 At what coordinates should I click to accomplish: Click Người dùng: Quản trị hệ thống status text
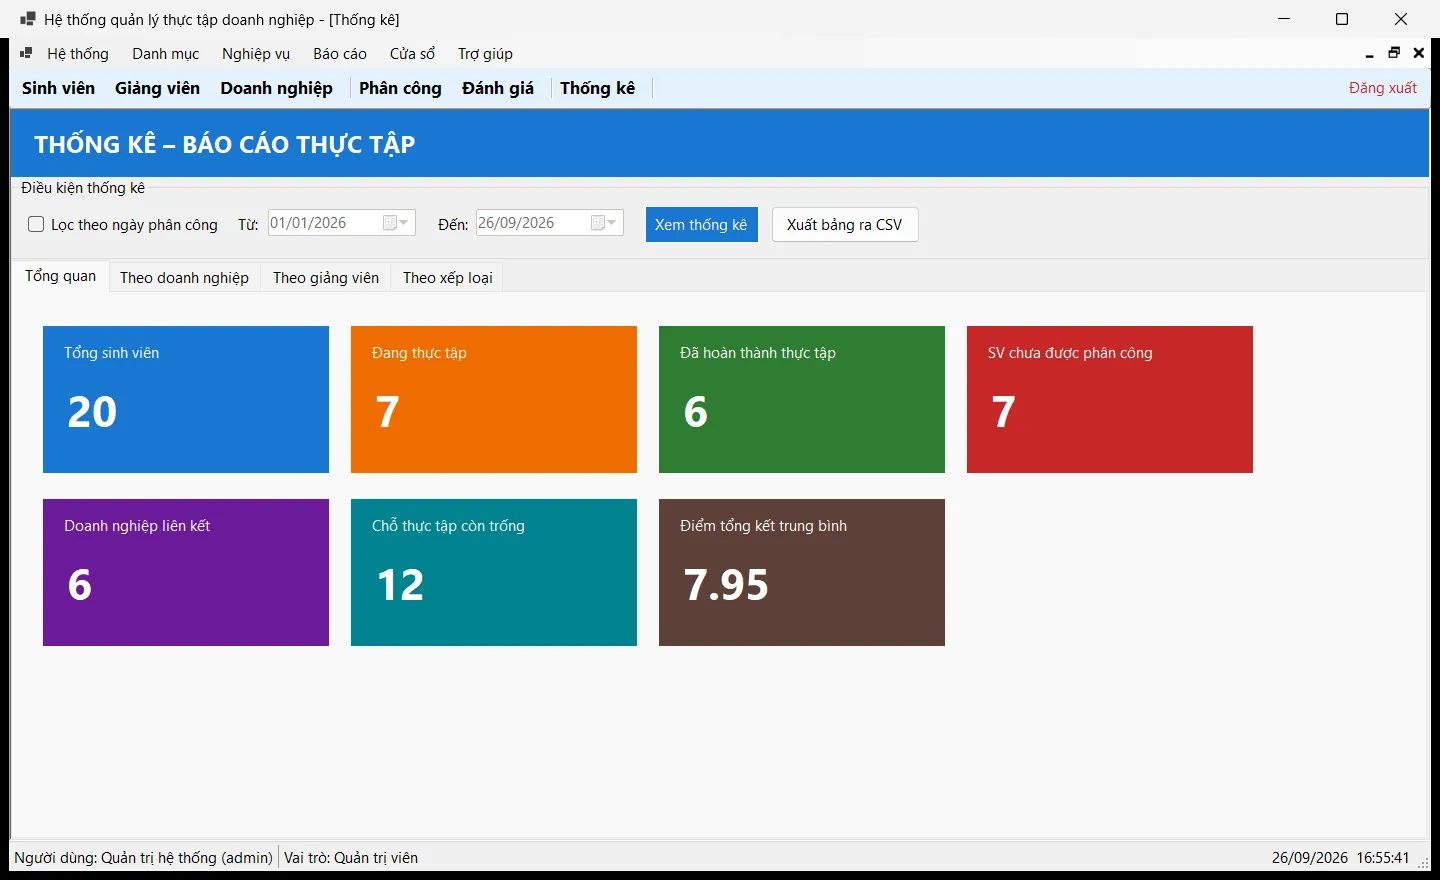pyautogui.click(x=144, y=858)
